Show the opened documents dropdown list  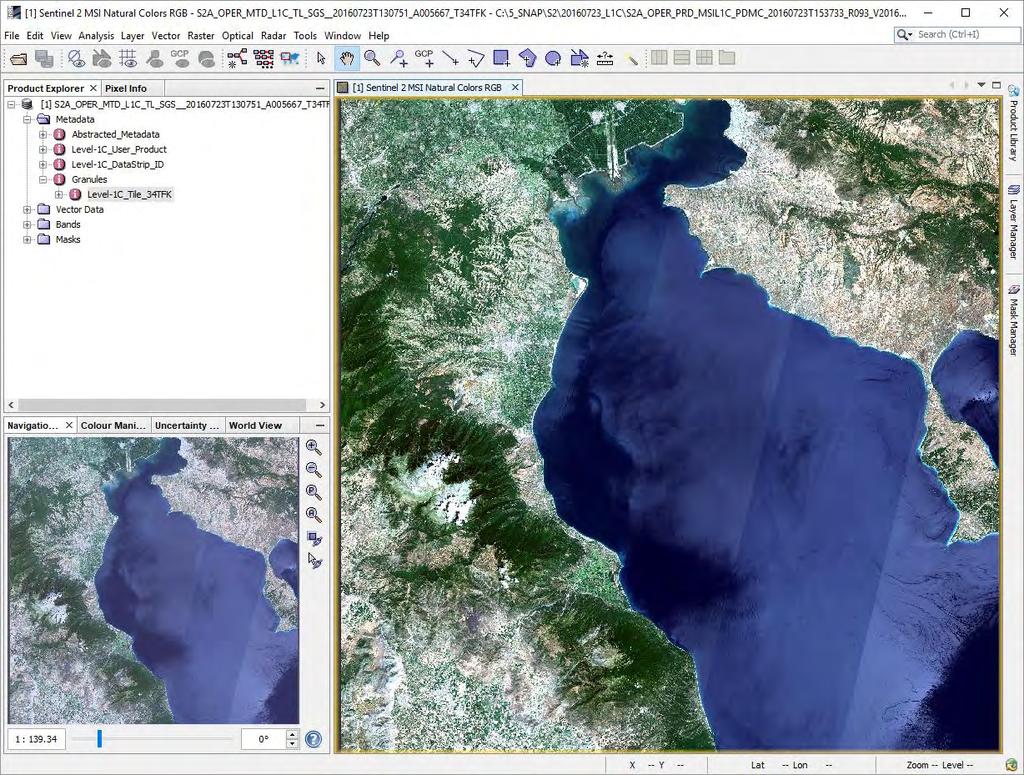click(981, 85)
